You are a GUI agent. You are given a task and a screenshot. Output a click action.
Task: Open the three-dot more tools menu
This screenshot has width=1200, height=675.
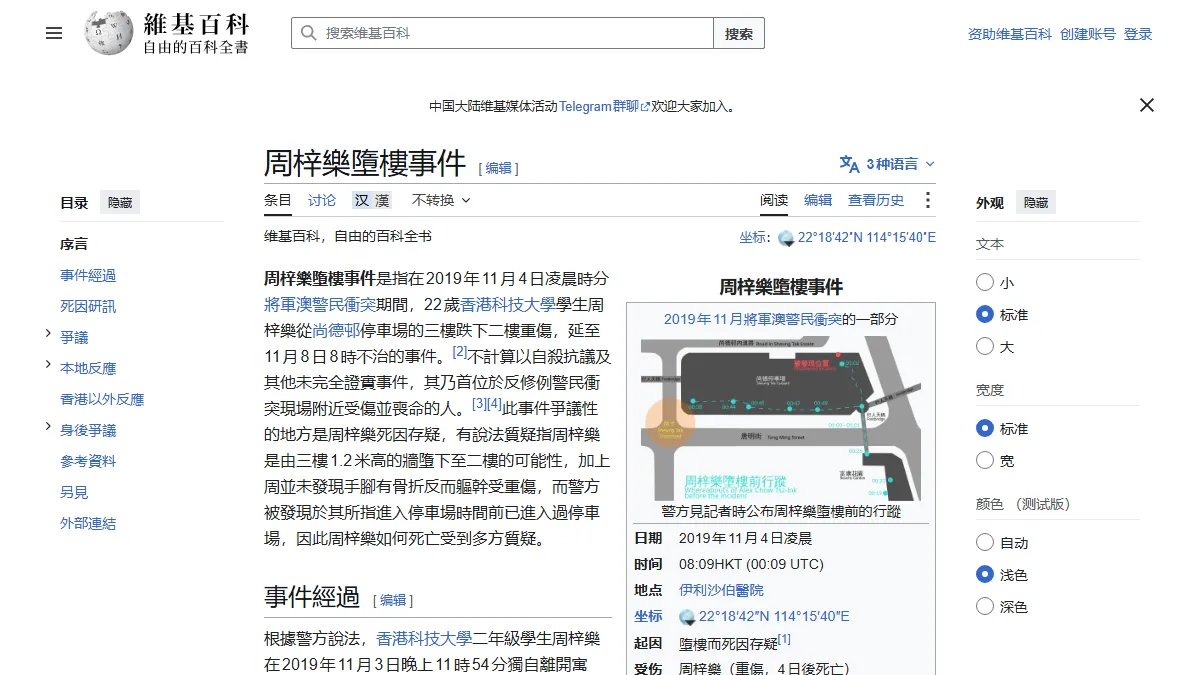coord(927,200)
